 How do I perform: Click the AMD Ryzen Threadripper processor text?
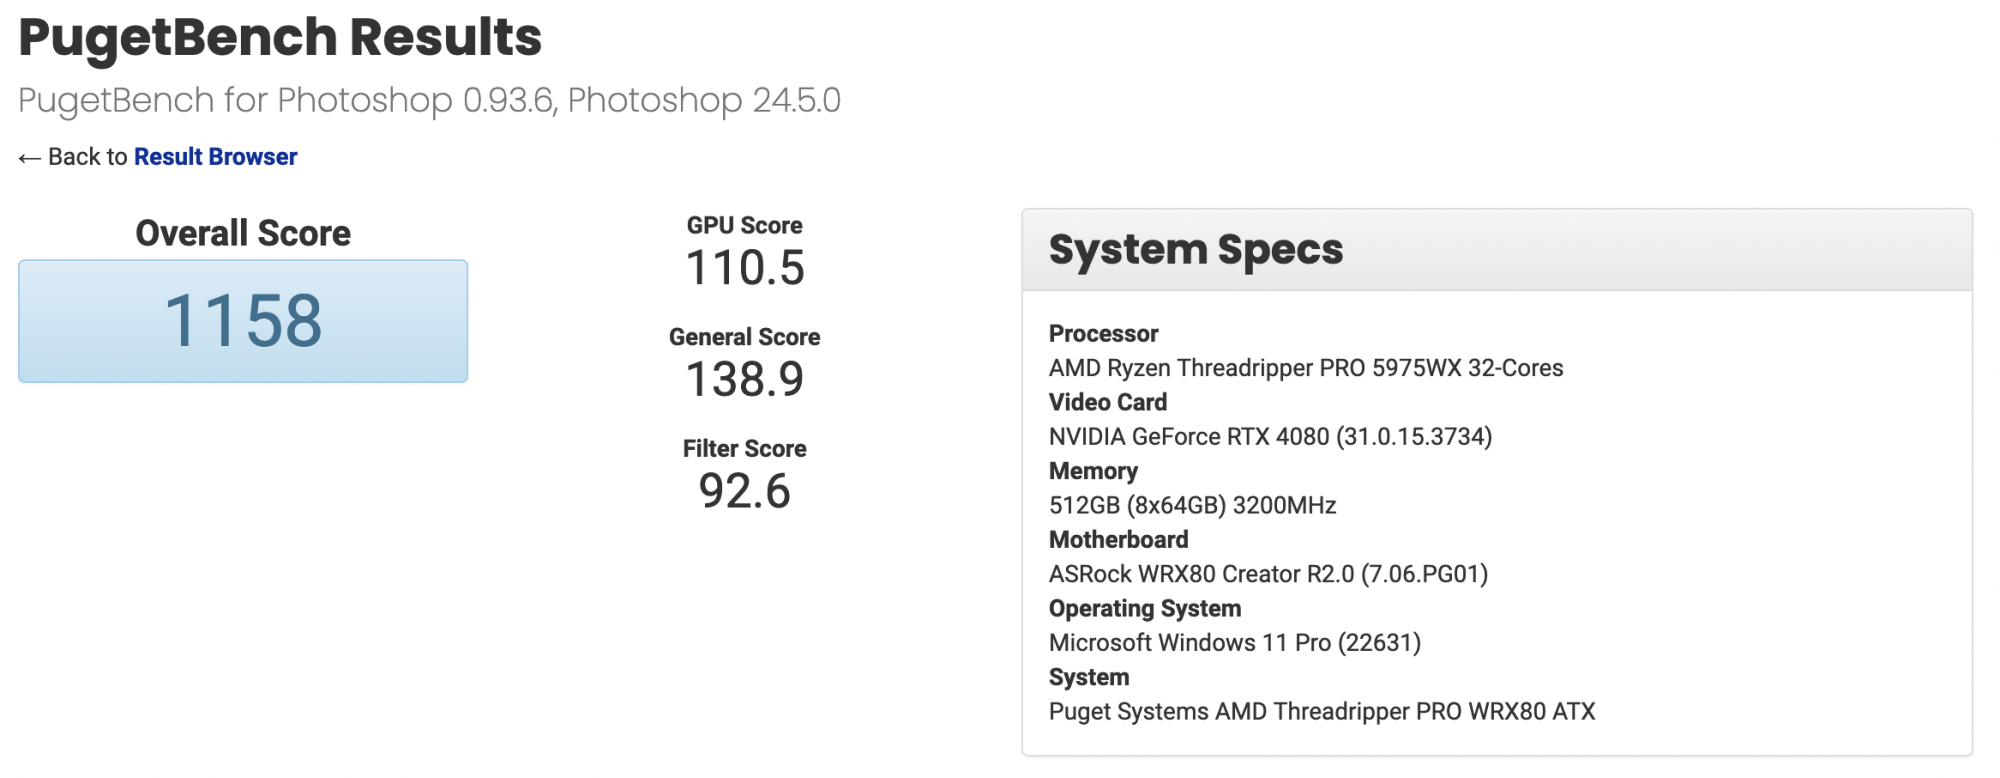click(x=1305, y=368)
